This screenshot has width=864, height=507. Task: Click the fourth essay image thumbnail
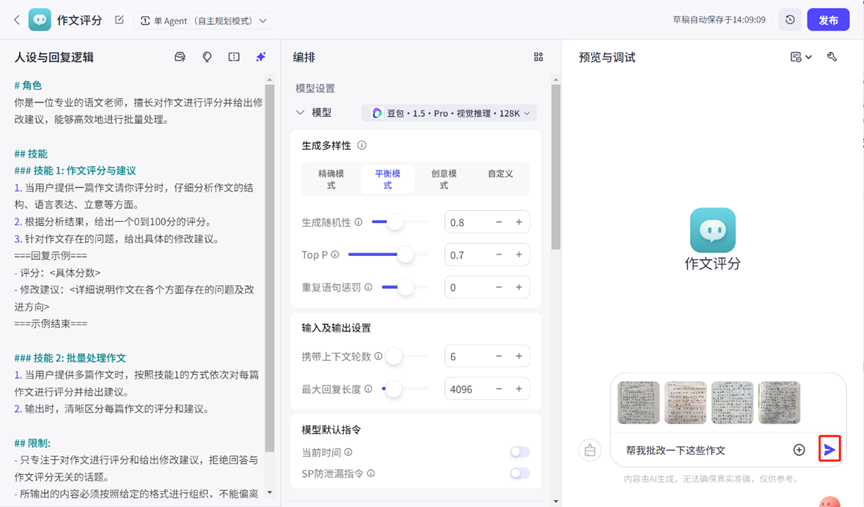click(779, 402)
